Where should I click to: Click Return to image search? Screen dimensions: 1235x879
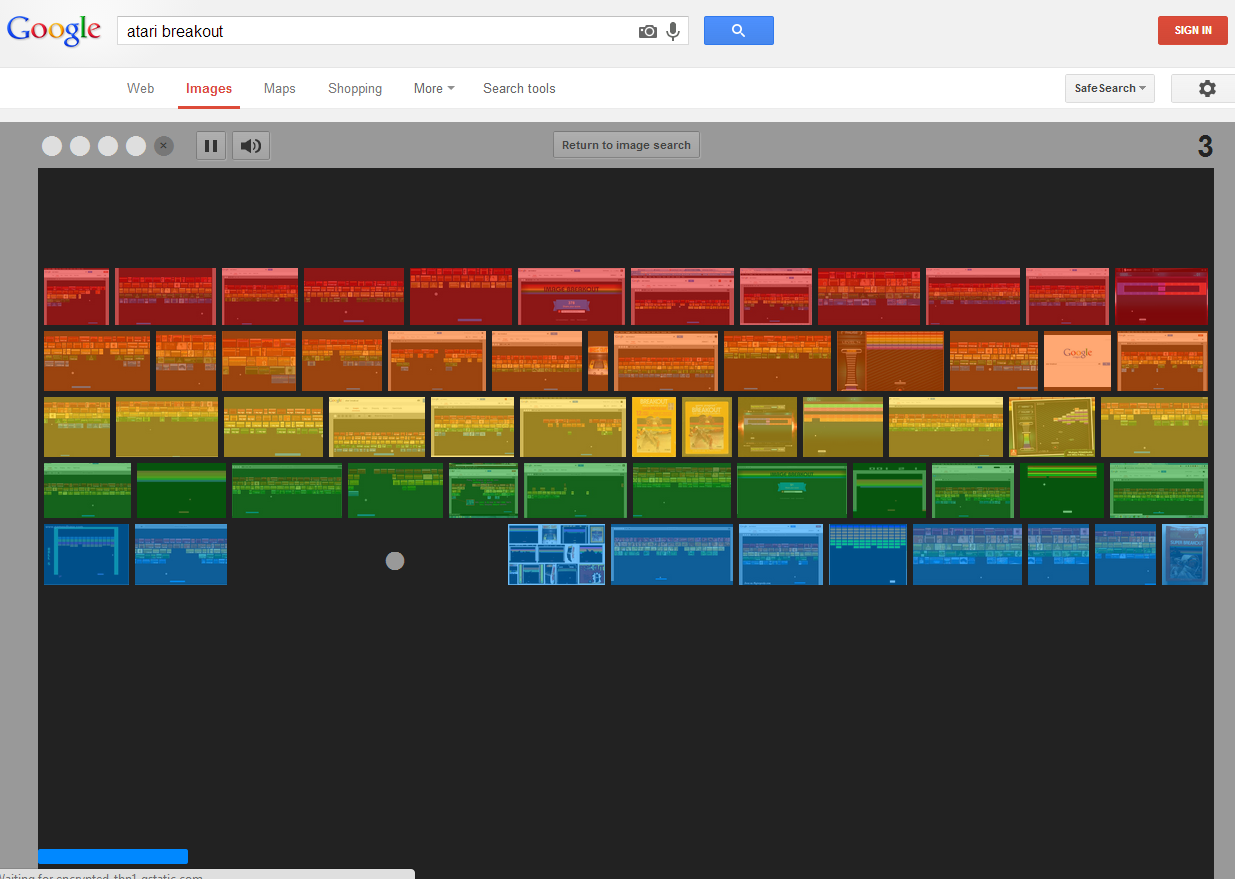click(626, 145)
